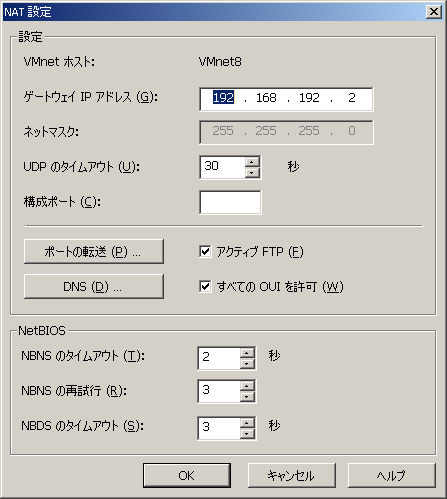Increase the NBDS timeout value

[247, 423]
